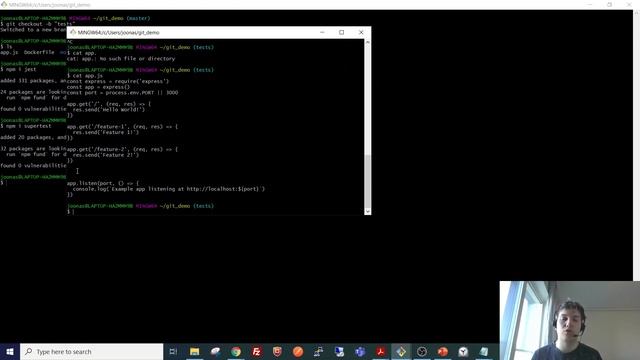Click scroll-up arrow in front terminal scrollbar
Image resolution: width=640 pixels, height=360 pixels.
pos(367,42)
